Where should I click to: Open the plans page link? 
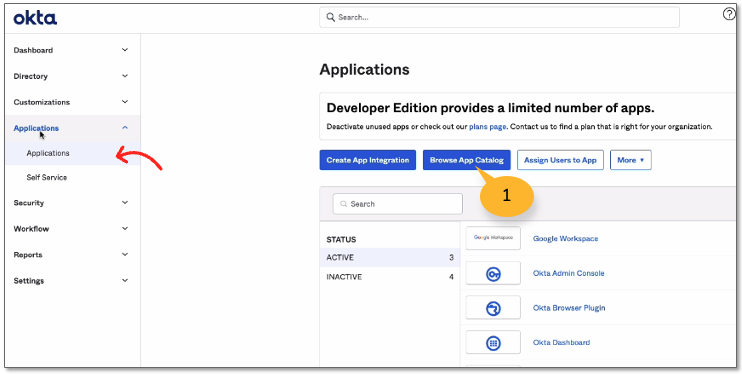[487, 127]
